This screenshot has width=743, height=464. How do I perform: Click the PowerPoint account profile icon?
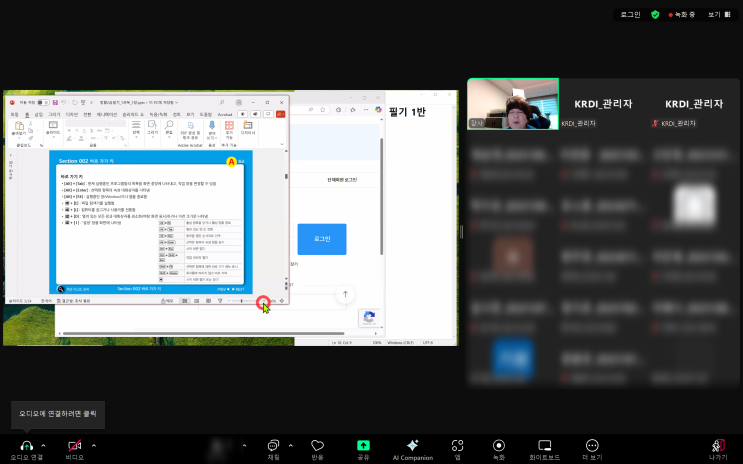click(x=239, y=102)
